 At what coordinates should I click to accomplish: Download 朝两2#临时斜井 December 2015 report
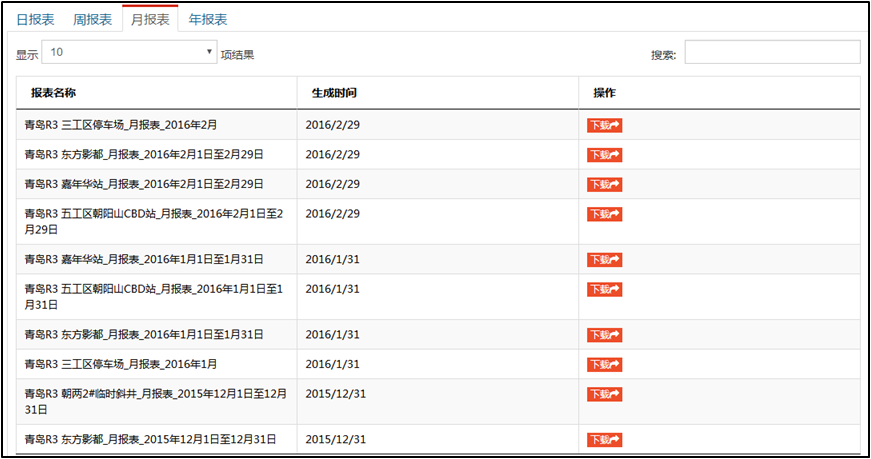tap(604, 394)
